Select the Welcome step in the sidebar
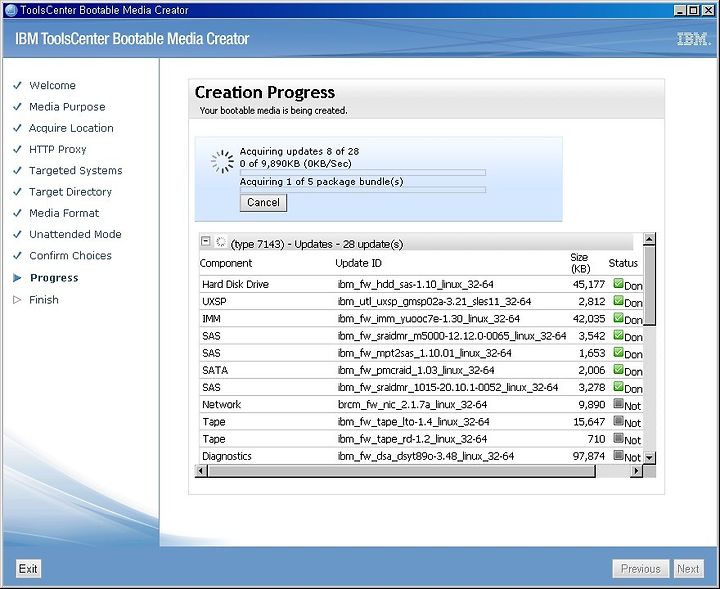The width and height of the screenshot is (720, 589). pos(52,85)
